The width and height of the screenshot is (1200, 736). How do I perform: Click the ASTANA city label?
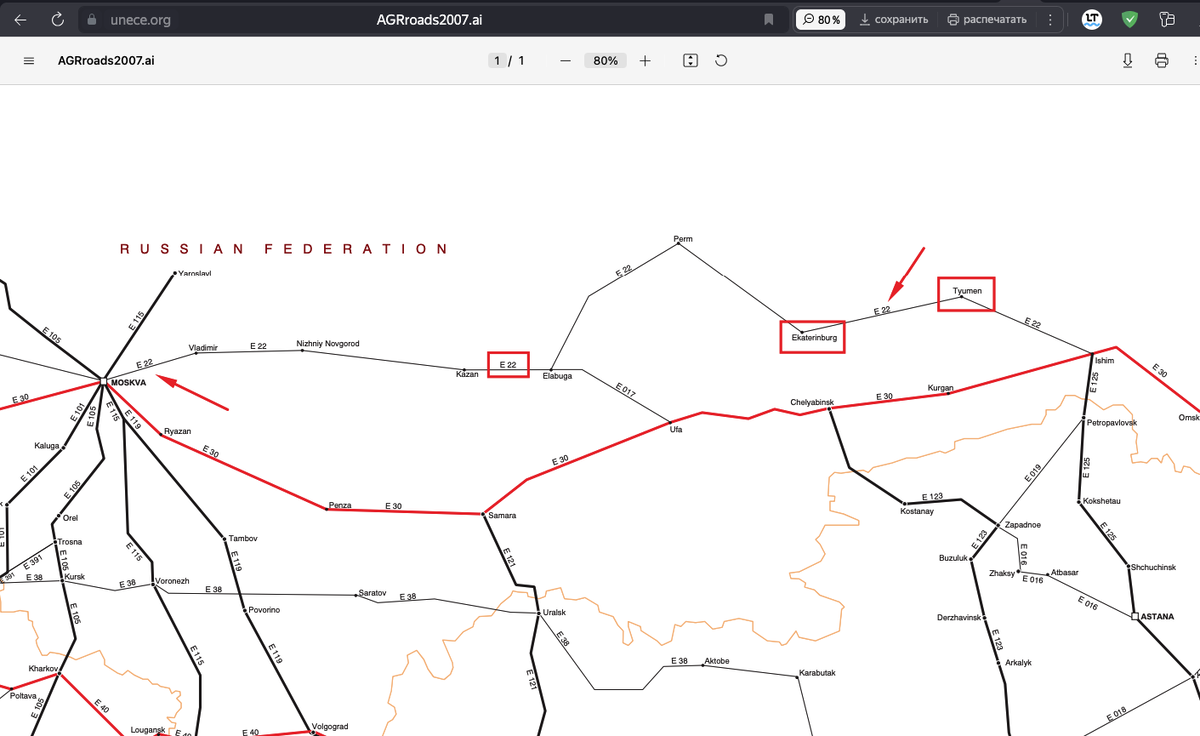point(1156,617)
